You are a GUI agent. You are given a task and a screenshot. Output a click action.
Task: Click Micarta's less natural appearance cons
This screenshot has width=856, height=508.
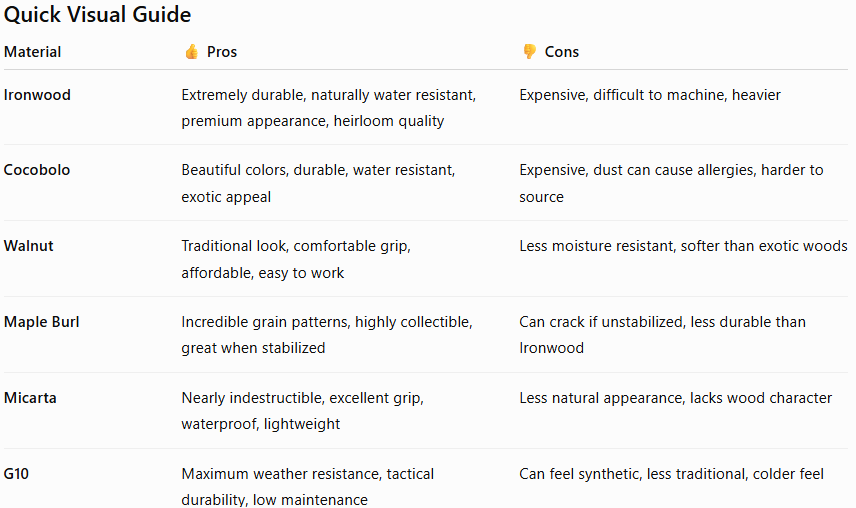pyautogui.click(x=675, y=398)
